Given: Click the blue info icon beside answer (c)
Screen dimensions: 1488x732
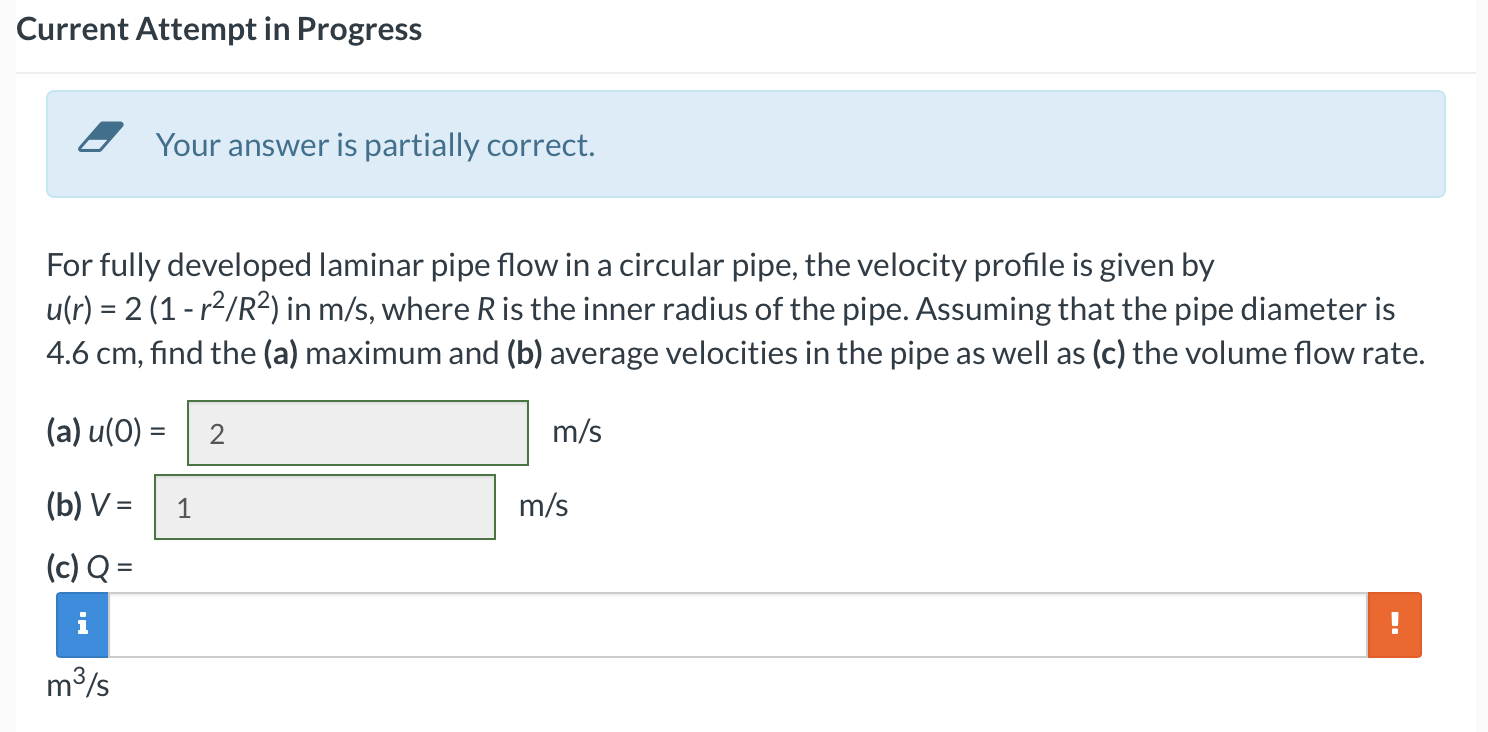Looking at the screenshot, I should click(81, 624).
